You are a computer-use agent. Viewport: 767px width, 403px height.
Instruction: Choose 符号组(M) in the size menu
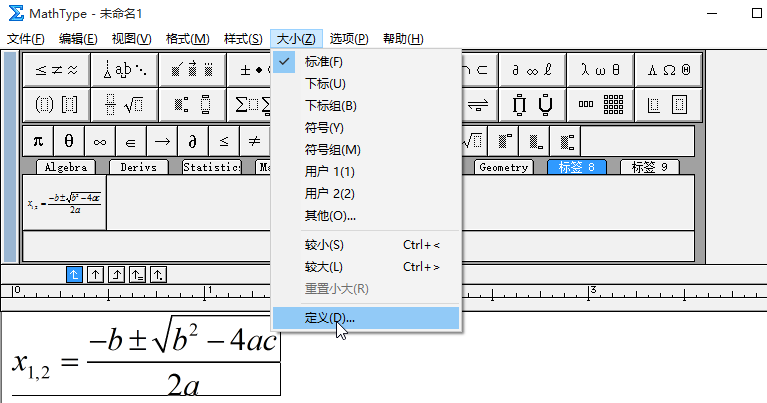click(x=366, y=150)
